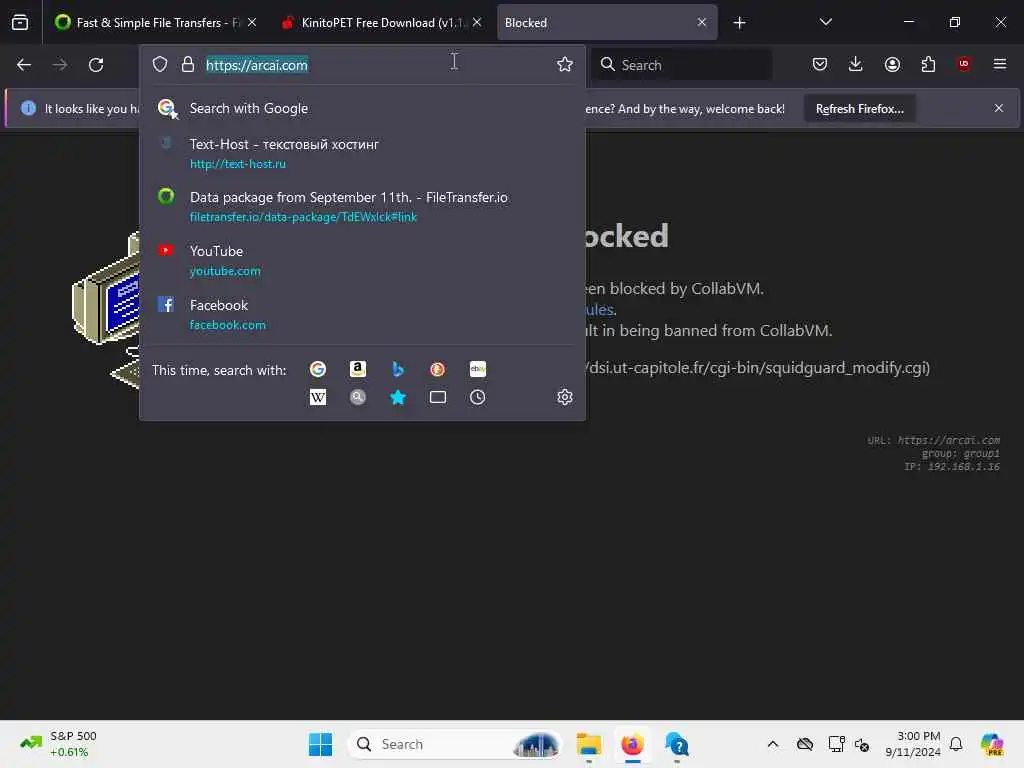Pick the Facebook suggestion
The height and width of the screenshot is (768, 1024).
click(362, 314)
